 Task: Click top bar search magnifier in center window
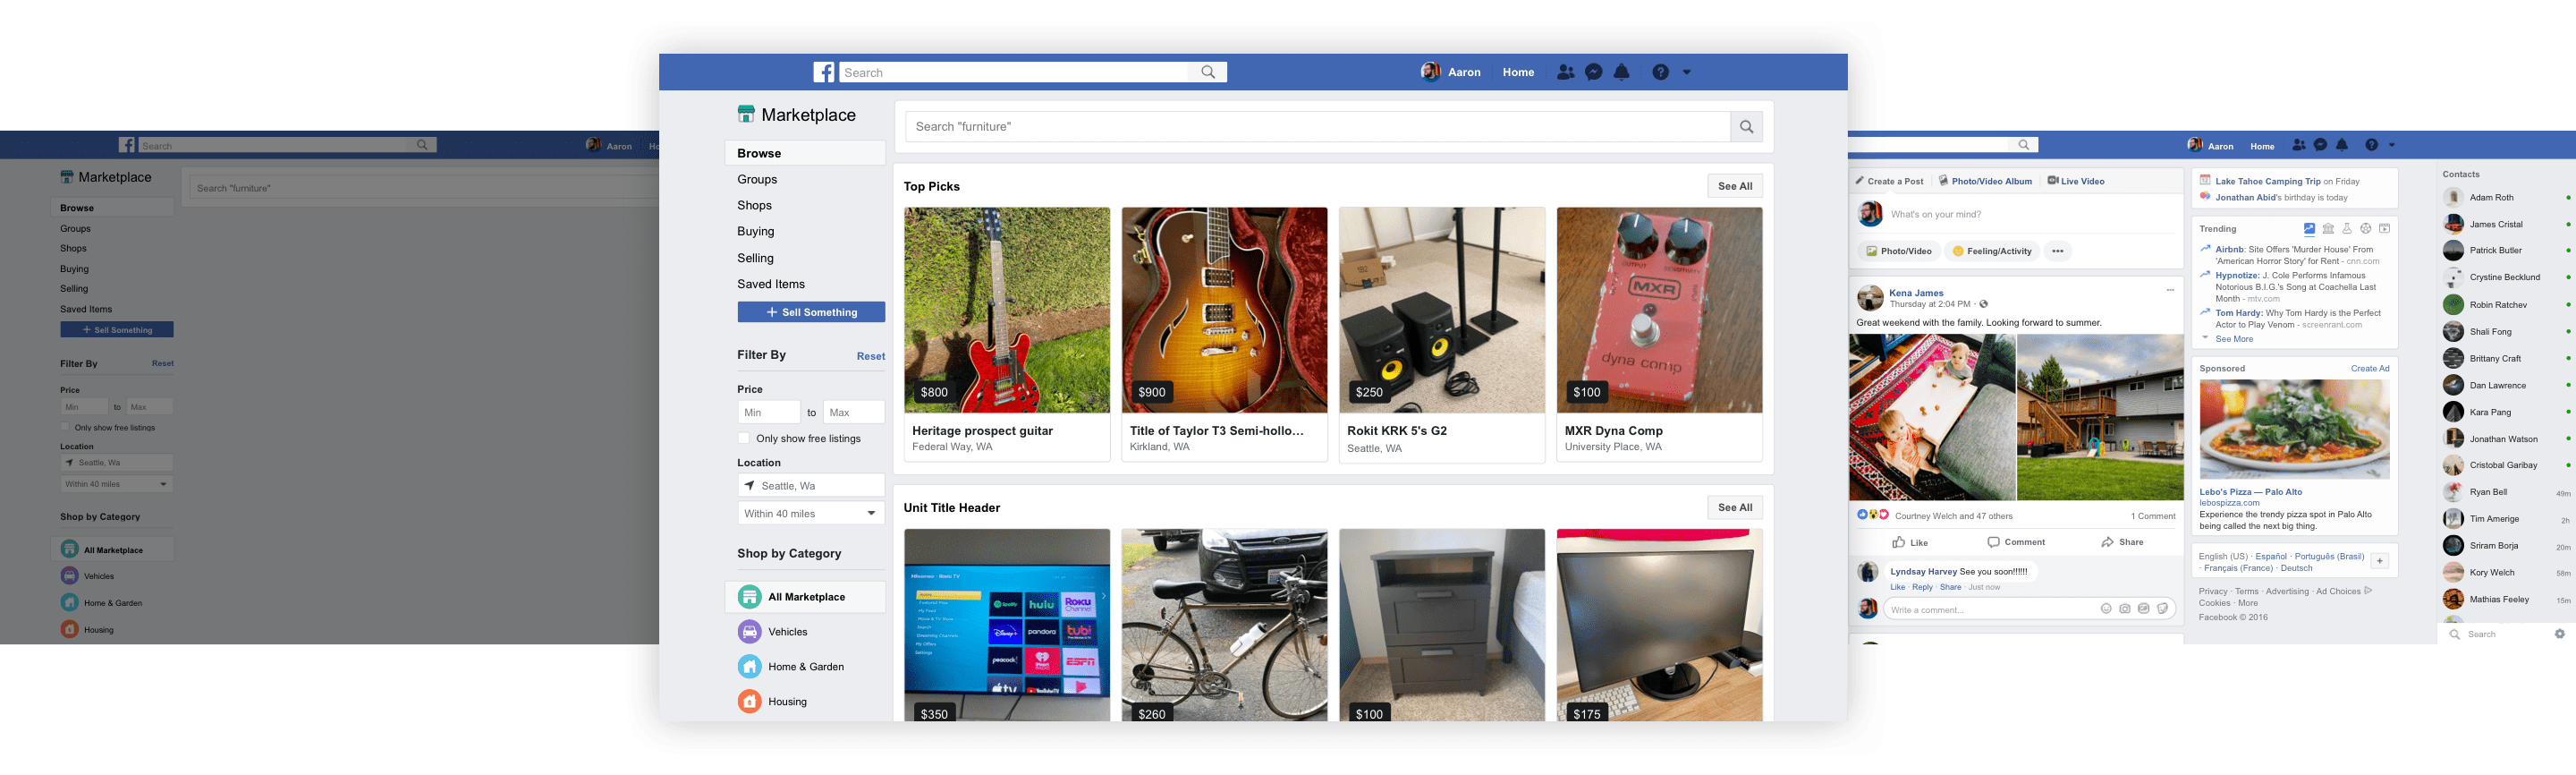1208,72
